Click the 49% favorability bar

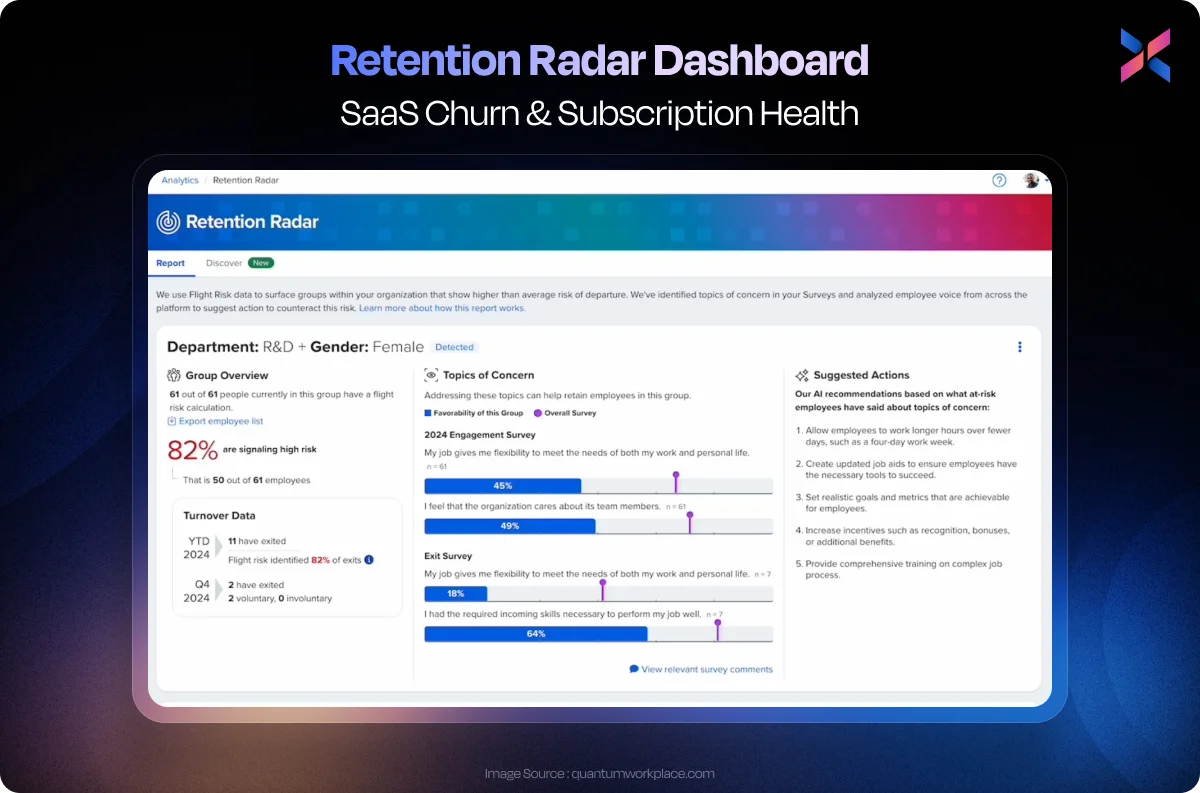point(510,526)
